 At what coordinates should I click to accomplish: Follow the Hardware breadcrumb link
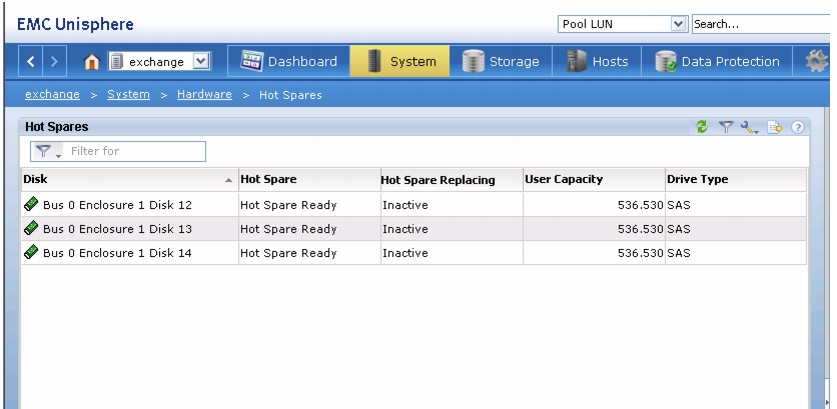click(x=204, y=95)
